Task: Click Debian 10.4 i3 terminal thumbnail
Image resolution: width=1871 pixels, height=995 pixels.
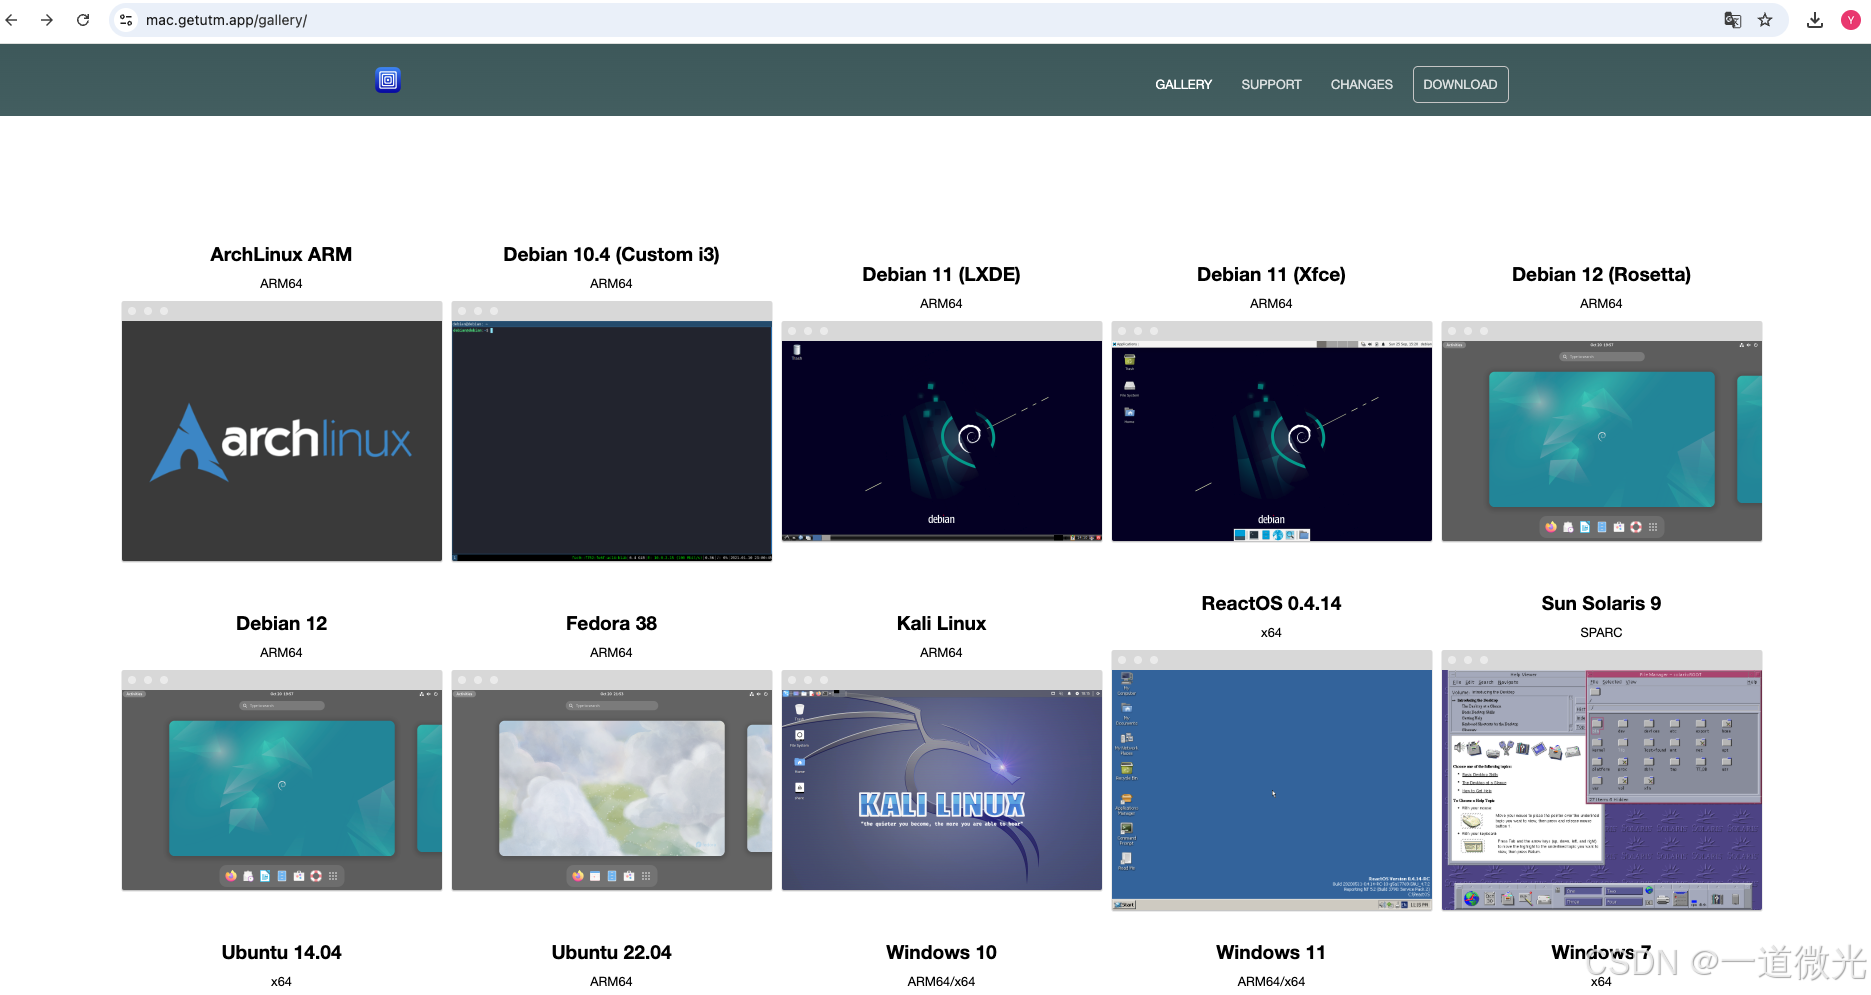Action: point(611,431)
